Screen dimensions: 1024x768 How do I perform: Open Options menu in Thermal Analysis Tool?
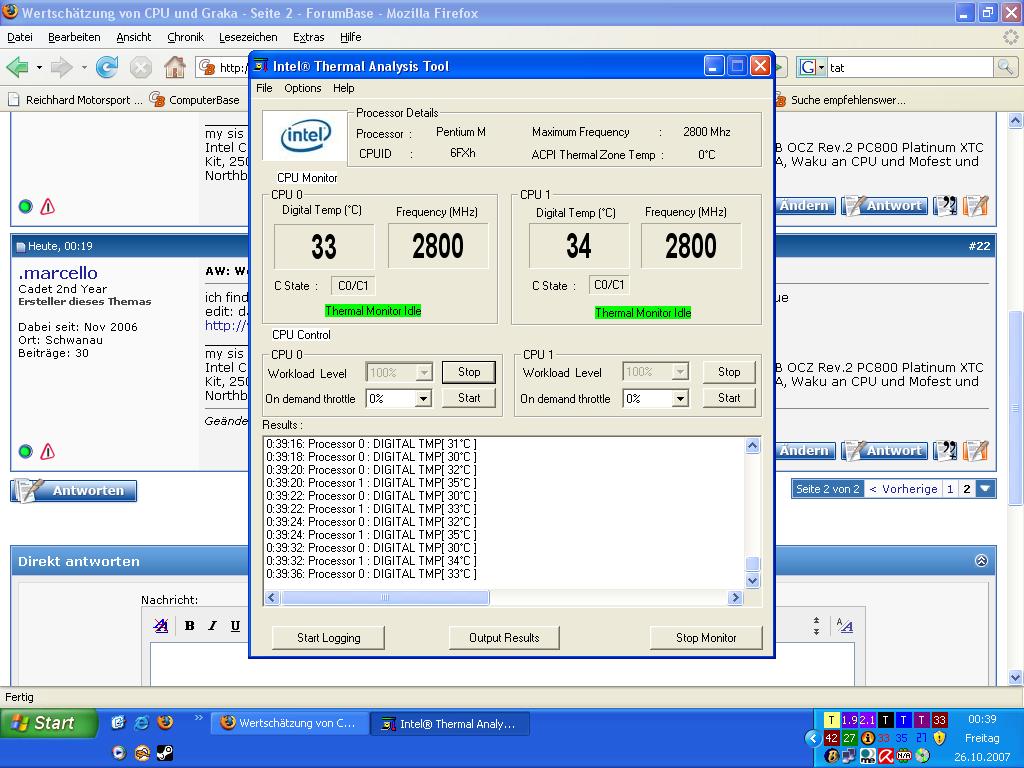click(302, 88)
